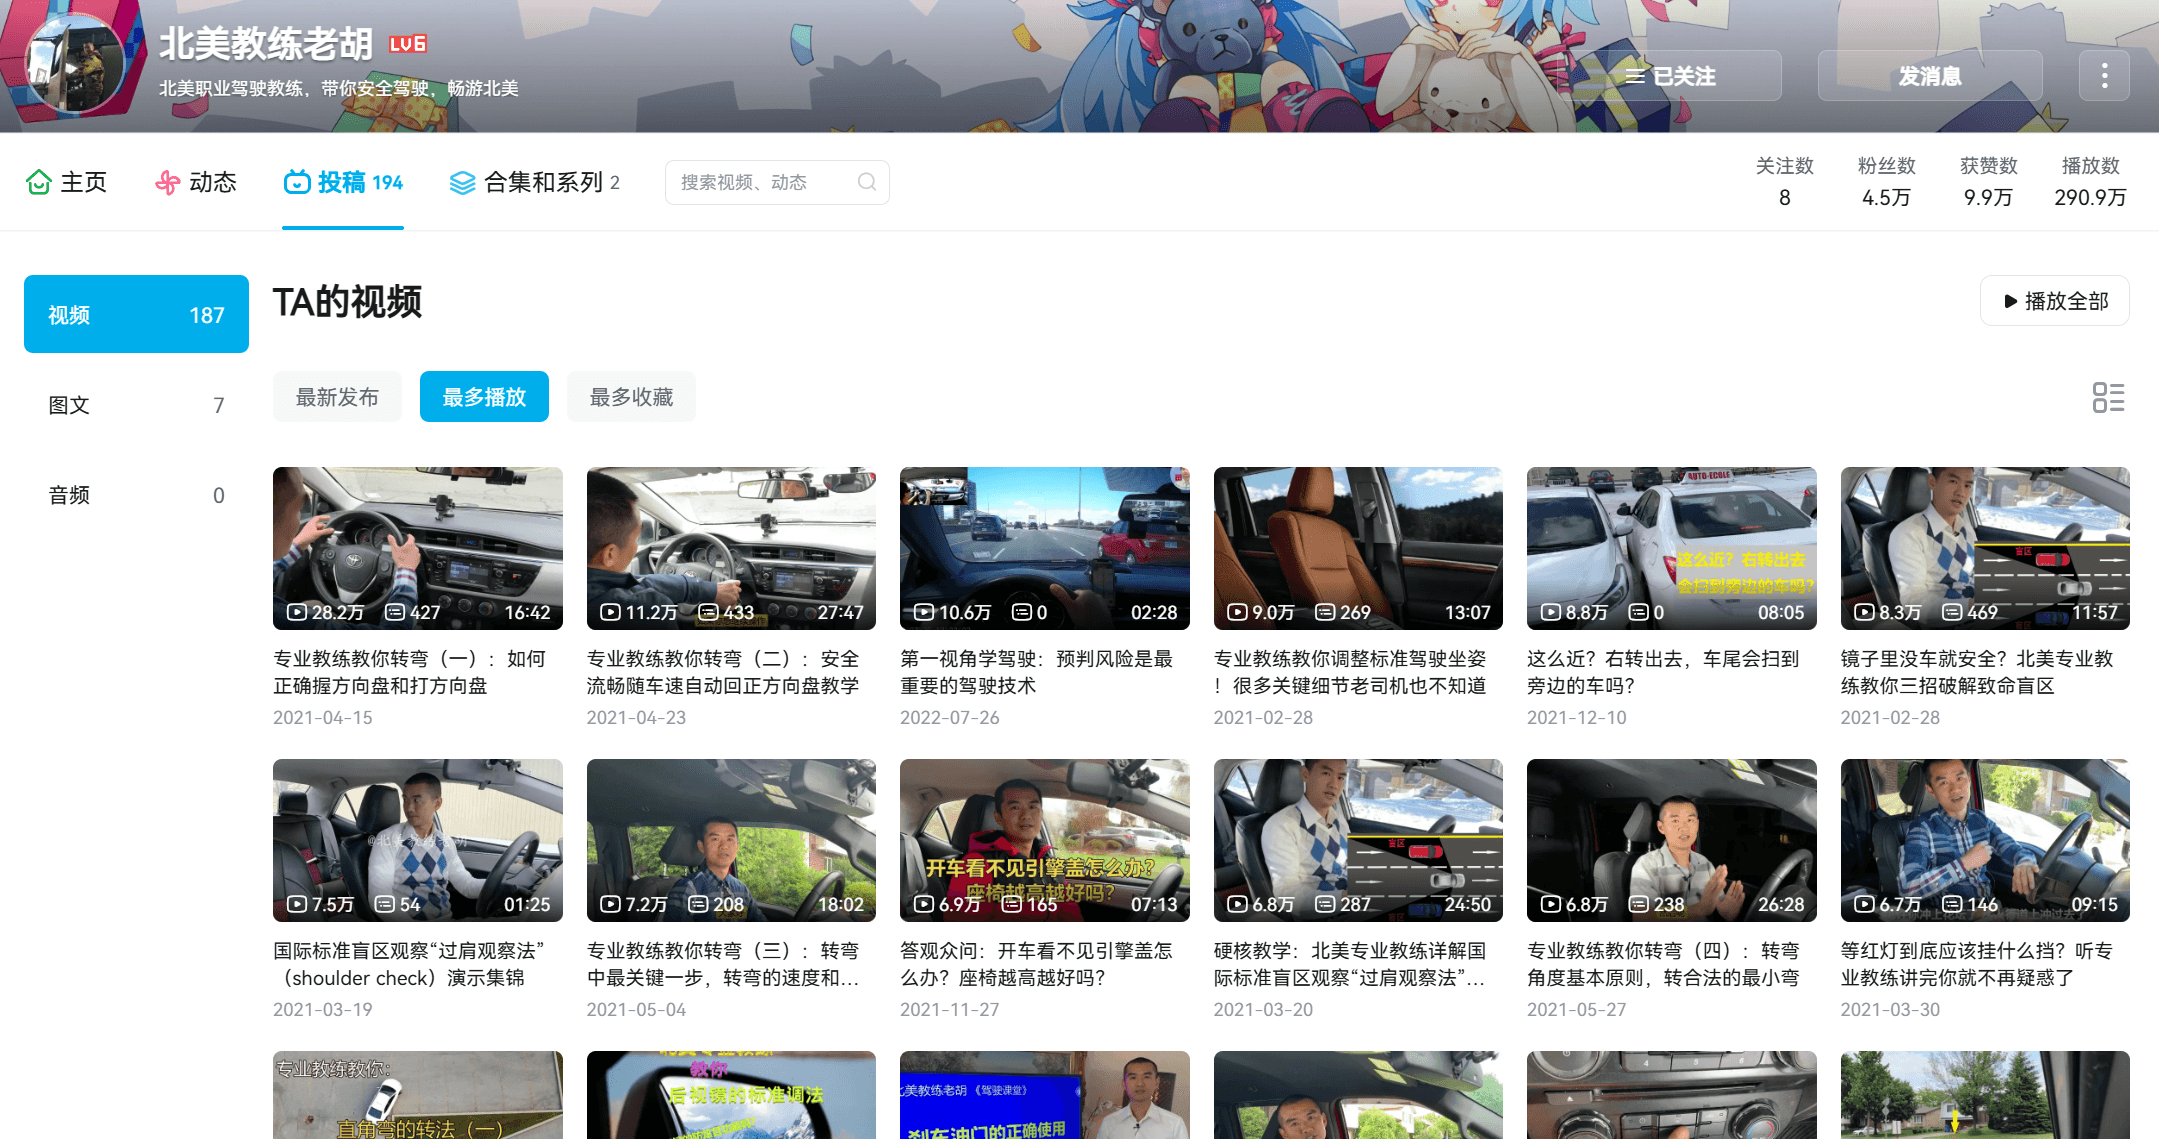Sort by 最多收藏
Screen dimensions: 2159x1139
(x=631, y=397)
